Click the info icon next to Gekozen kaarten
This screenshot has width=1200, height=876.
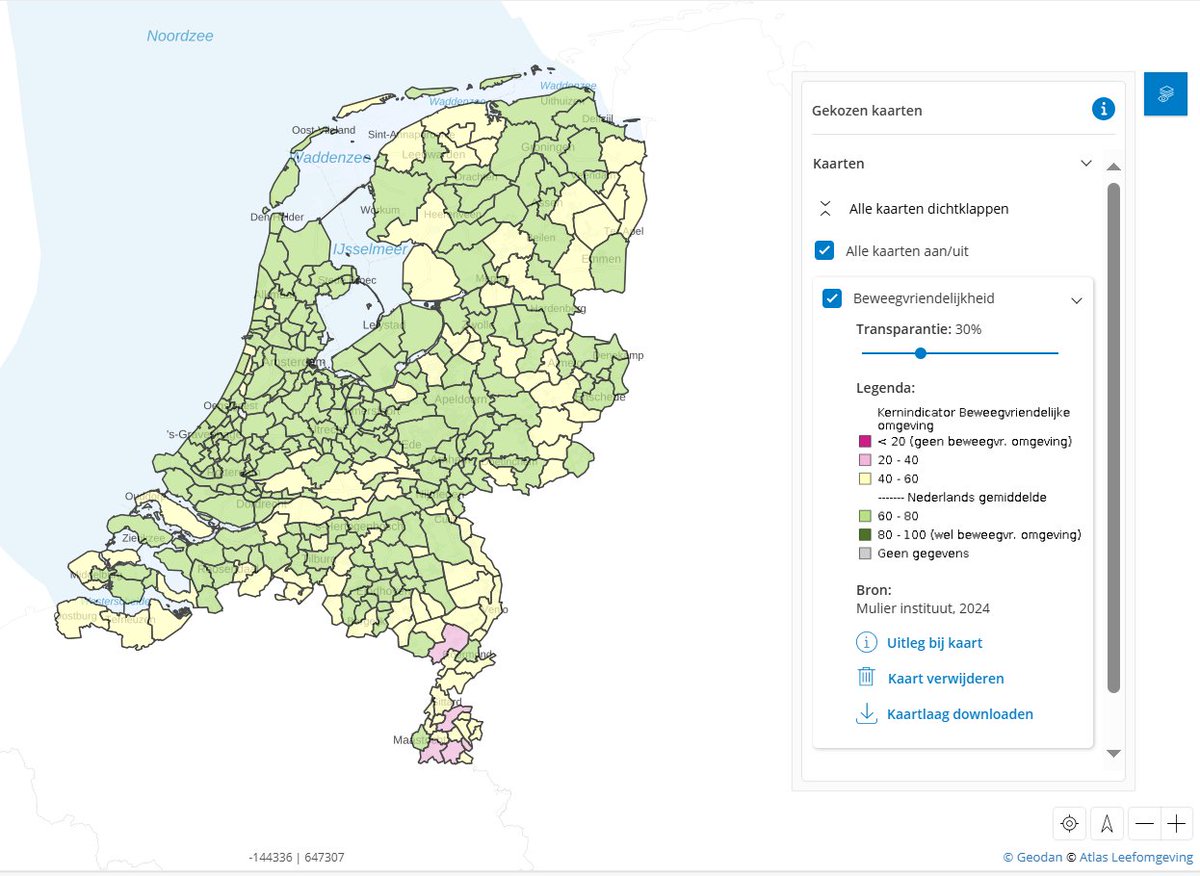[x=1103, y=110]
